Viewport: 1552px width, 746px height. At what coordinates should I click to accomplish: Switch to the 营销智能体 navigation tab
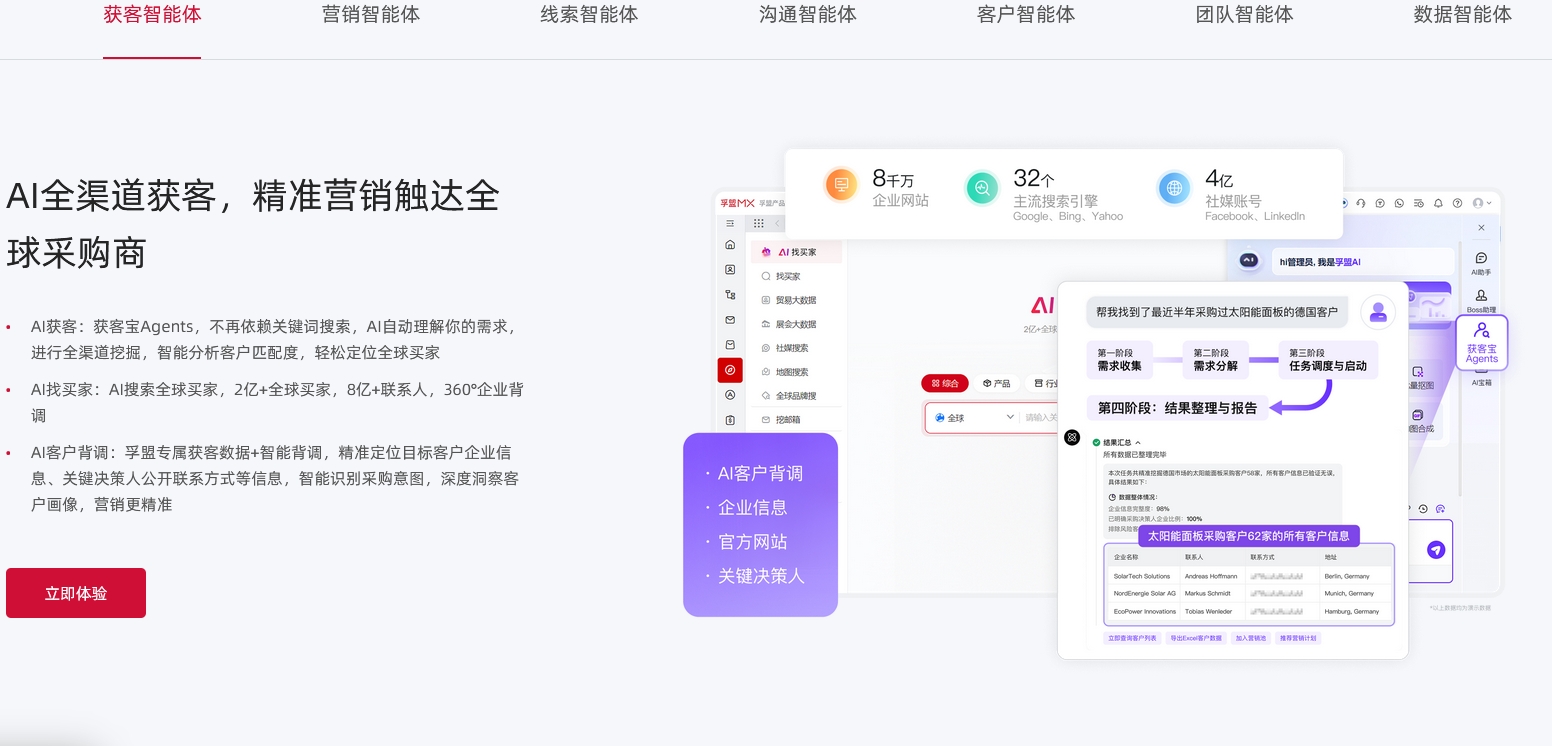370,15
